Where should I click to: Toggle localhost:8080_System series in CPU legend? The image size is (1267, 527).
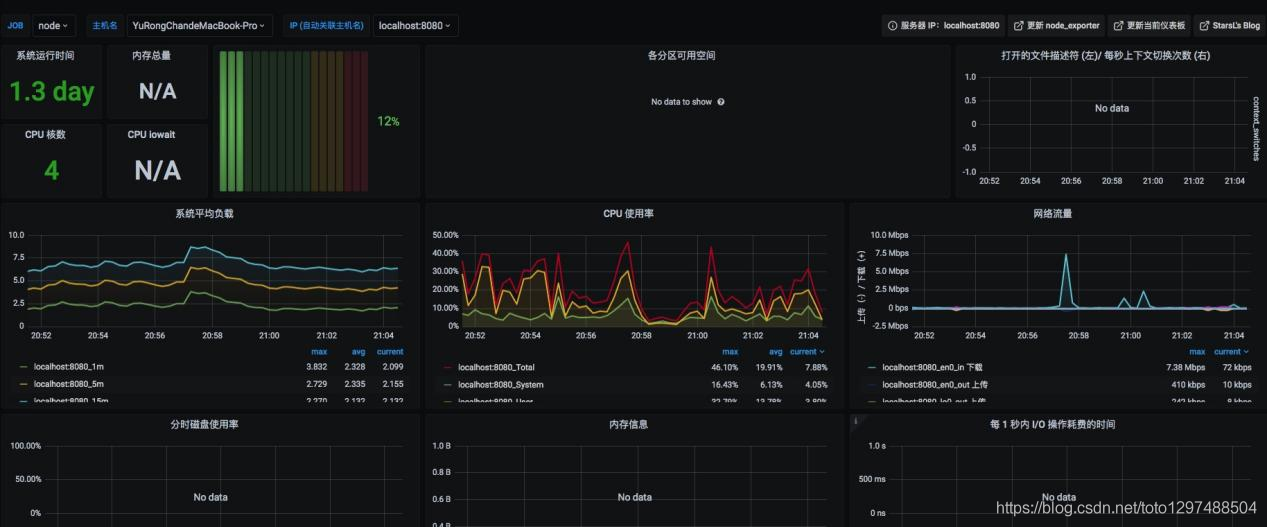500,384
